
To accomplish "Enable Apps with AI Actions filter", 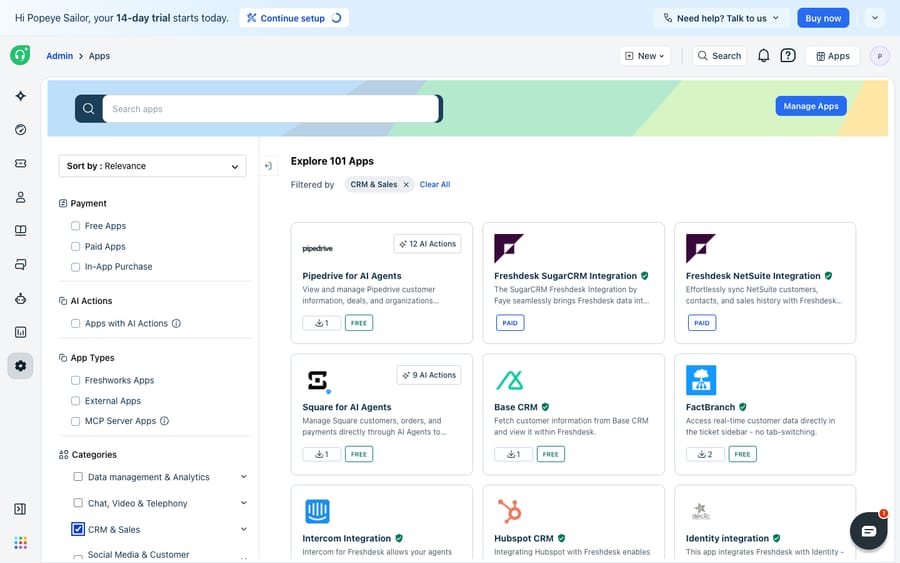I will 75,324.
